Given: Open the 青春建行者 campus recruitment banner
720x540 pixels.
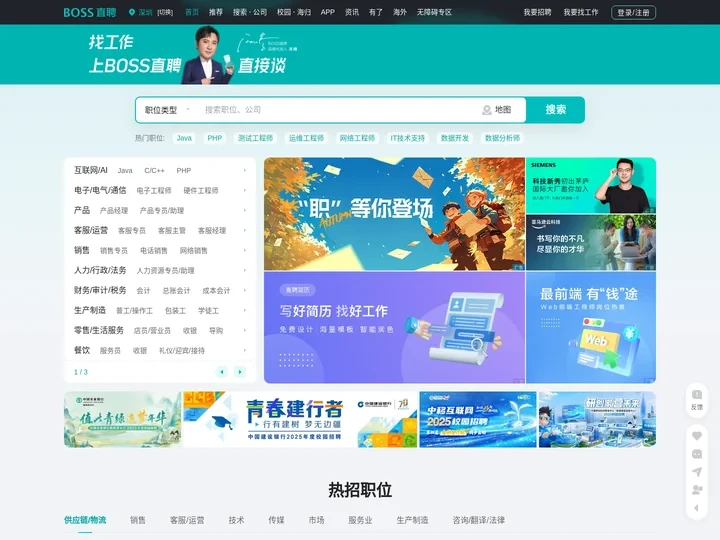Looking at the screenshot, I should tap(300, 419).
